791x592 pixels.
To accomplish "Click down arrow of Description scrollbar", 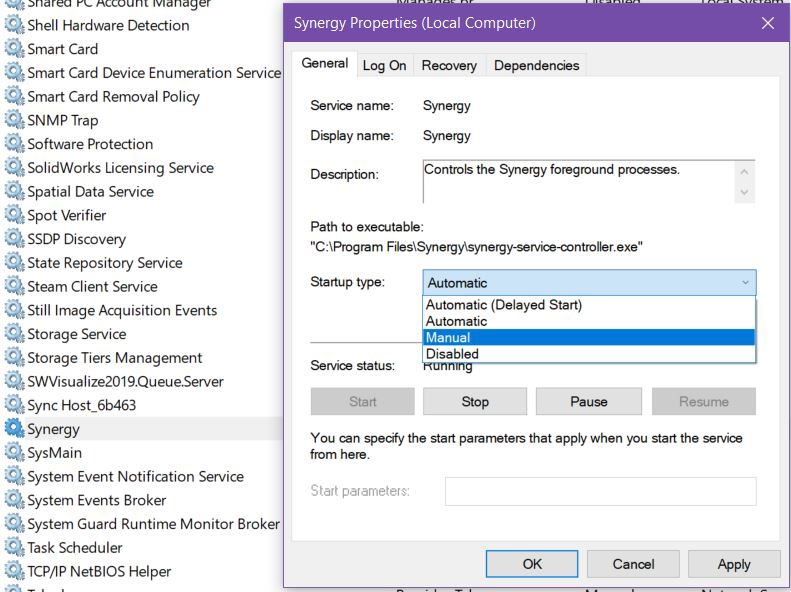I will point(744,193).
